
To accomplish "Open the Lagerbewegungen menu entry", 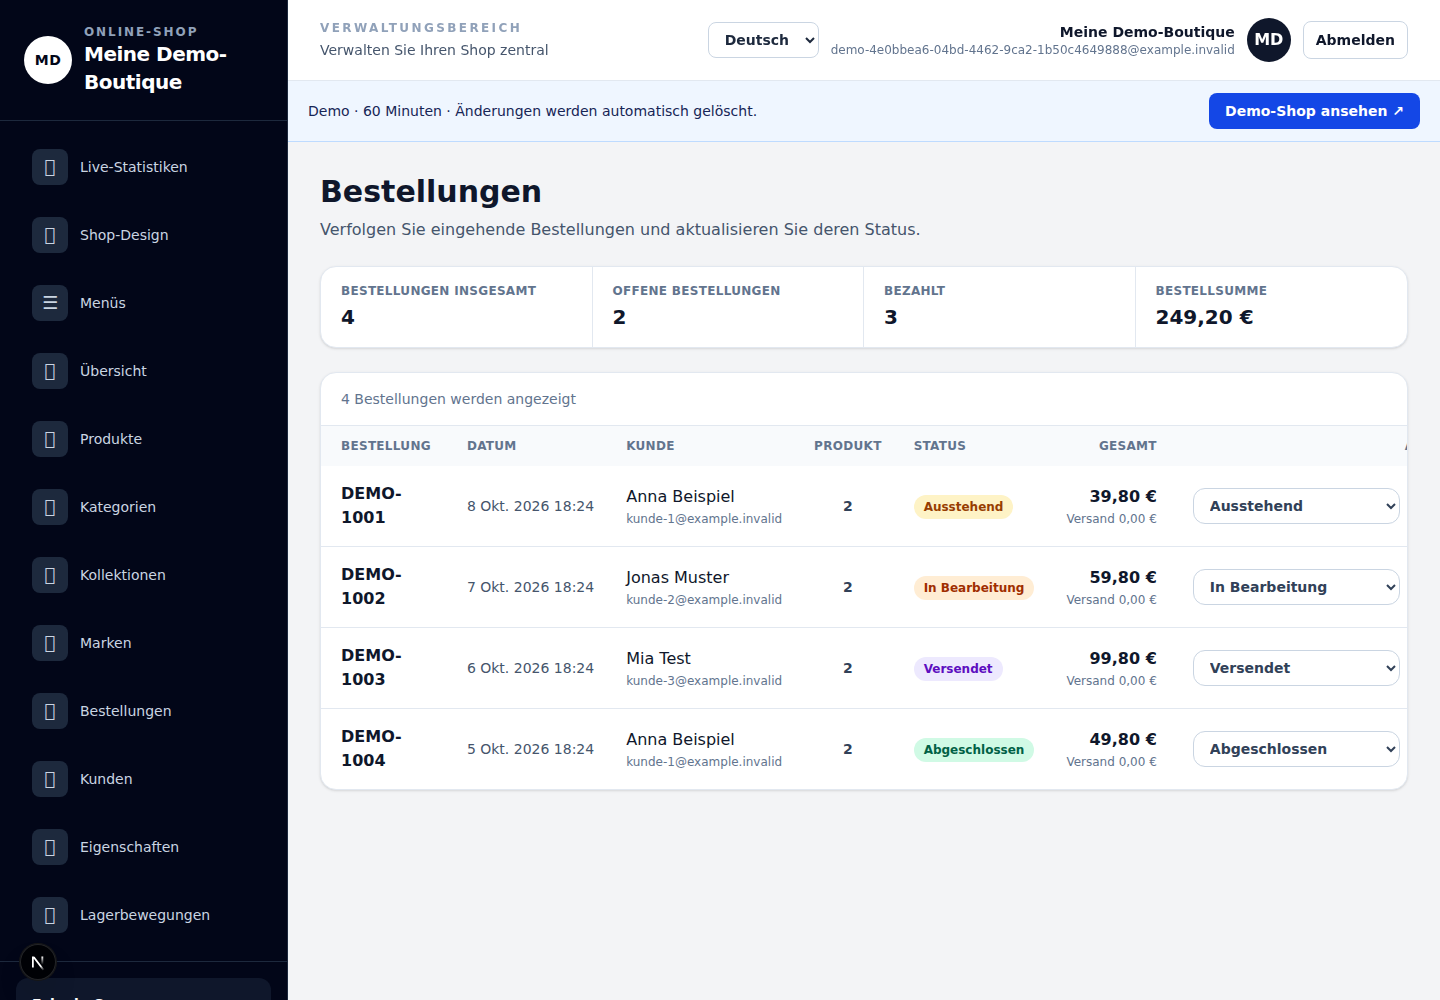I will tap(144, 915).
